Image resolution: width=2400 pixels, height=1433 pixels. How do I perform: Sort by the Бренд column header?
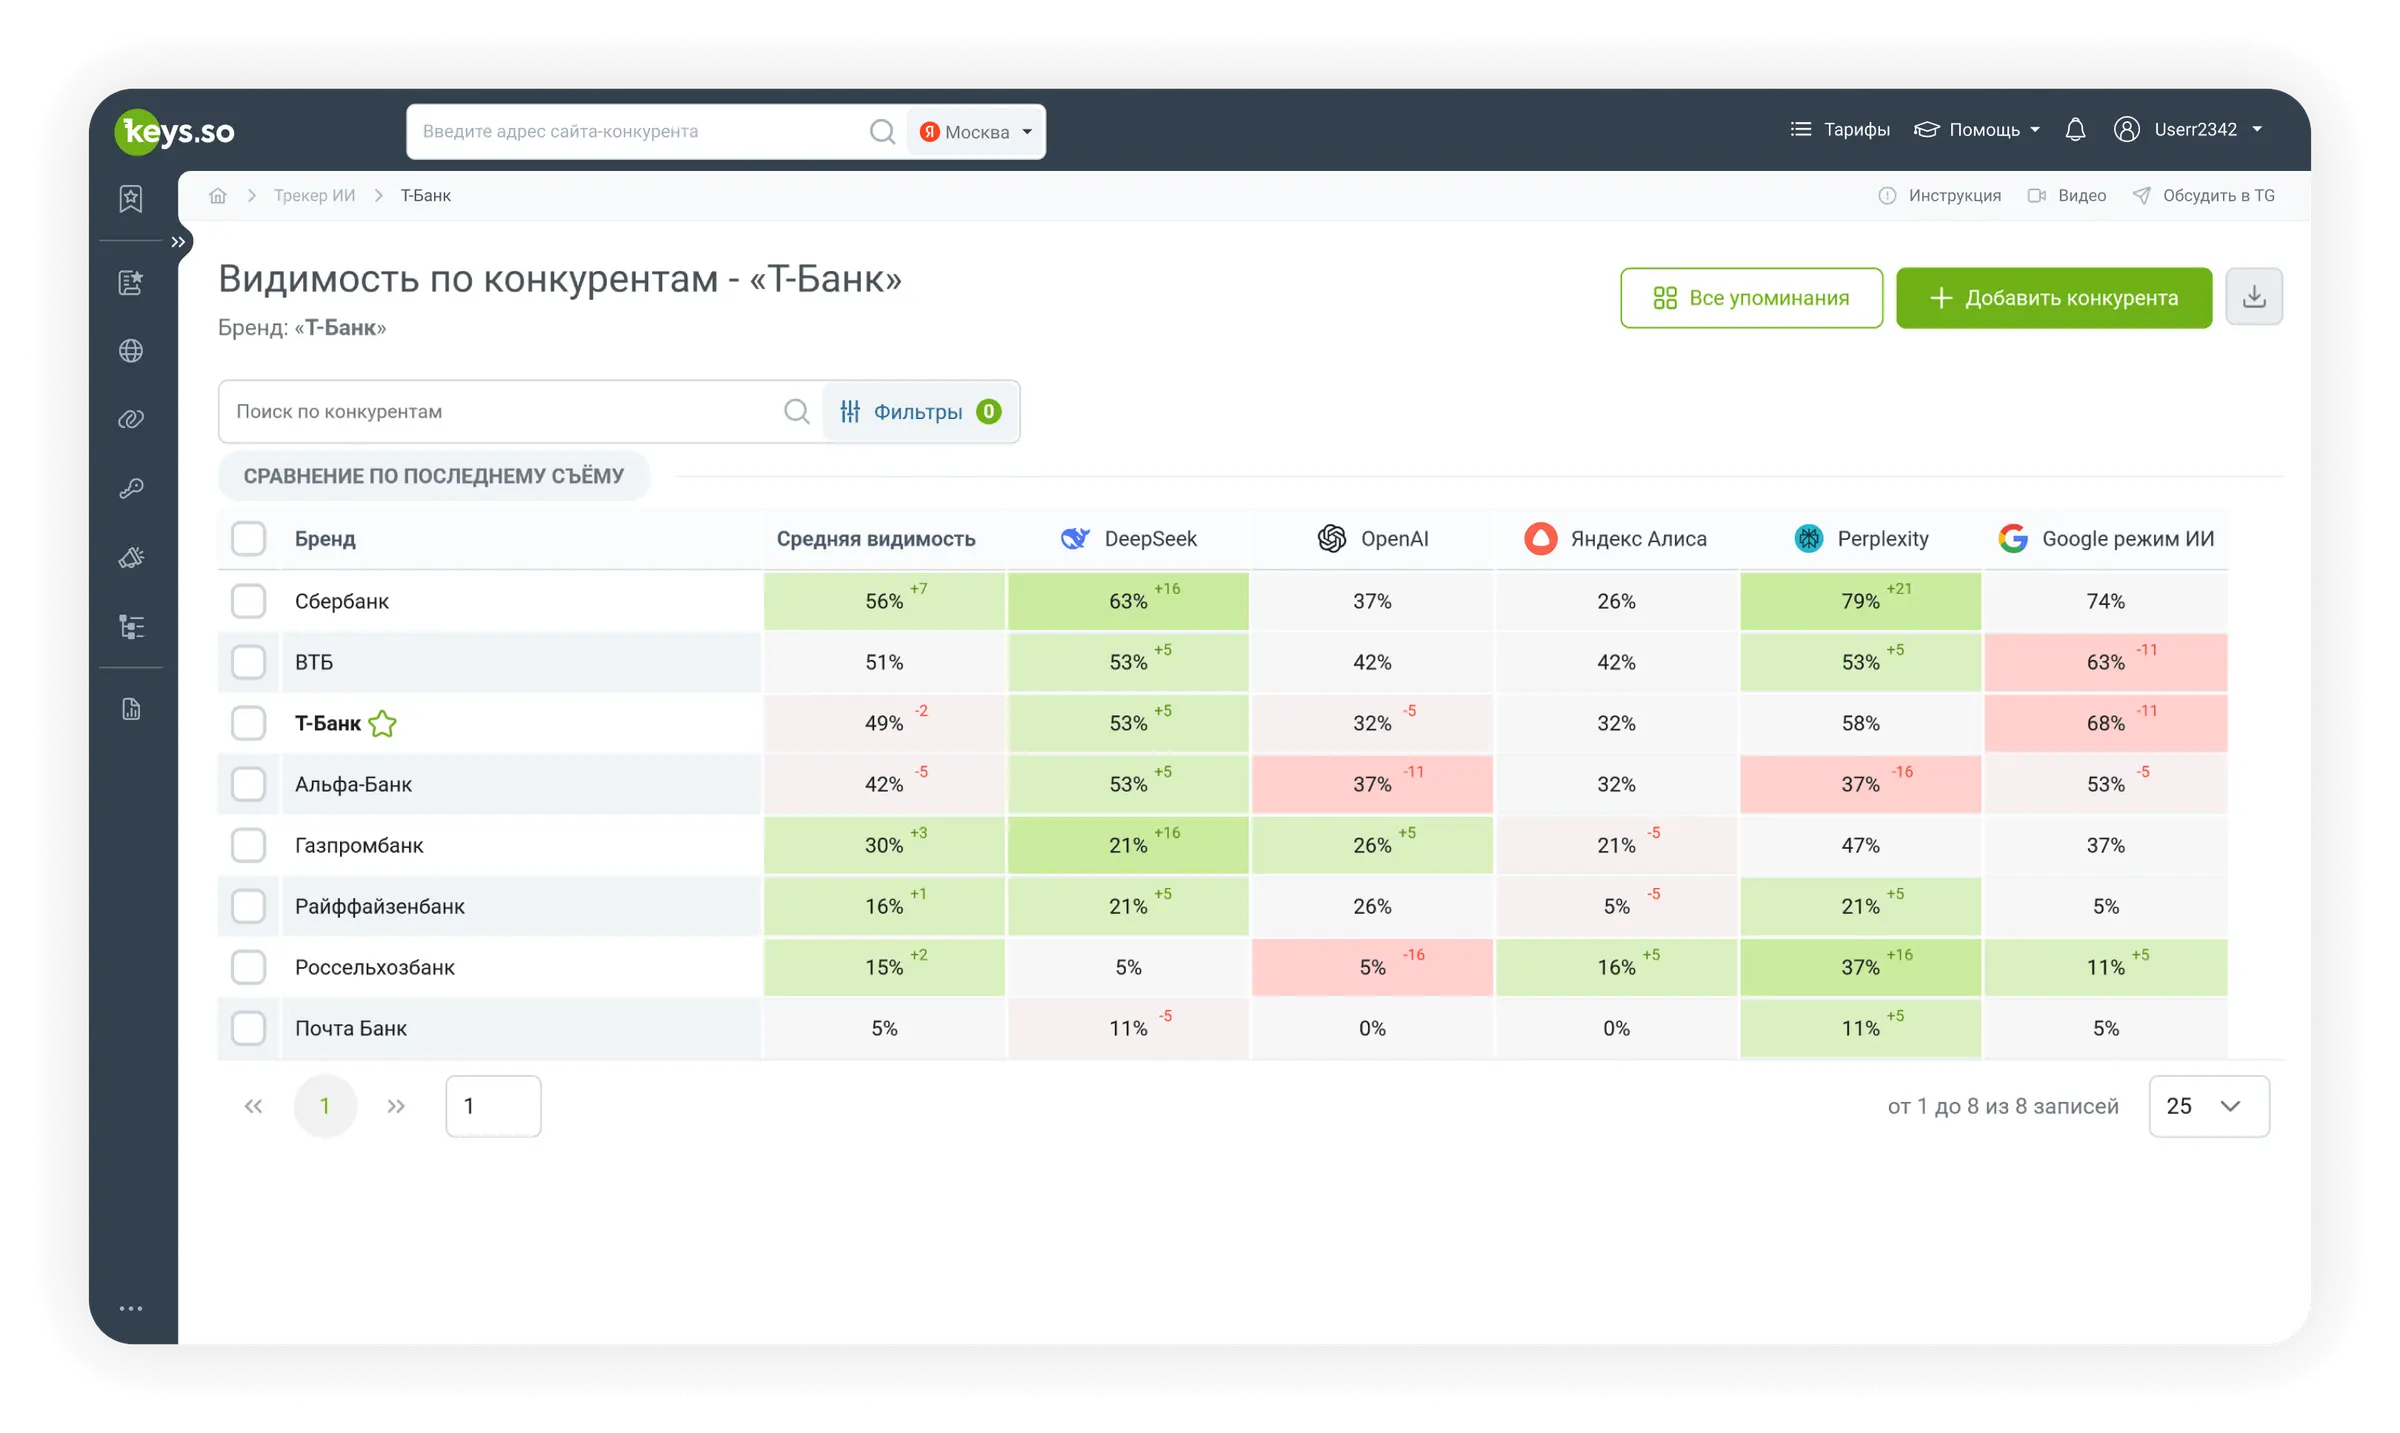325,538
